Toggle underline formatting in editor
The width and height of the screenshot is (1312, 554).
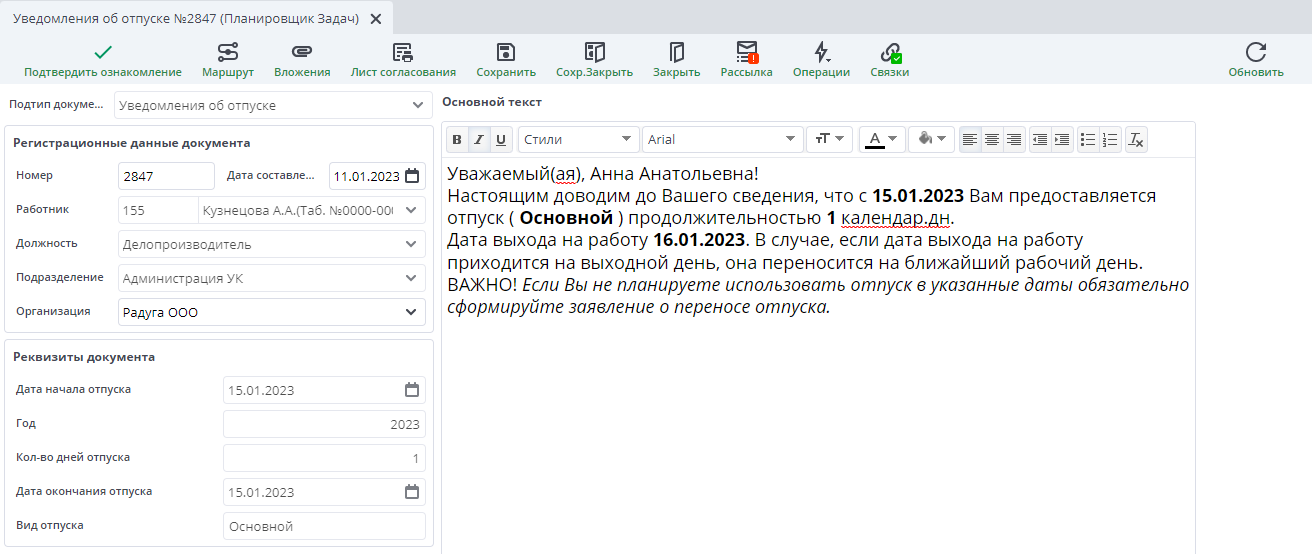pyautogui.click(x=501, y=140)
